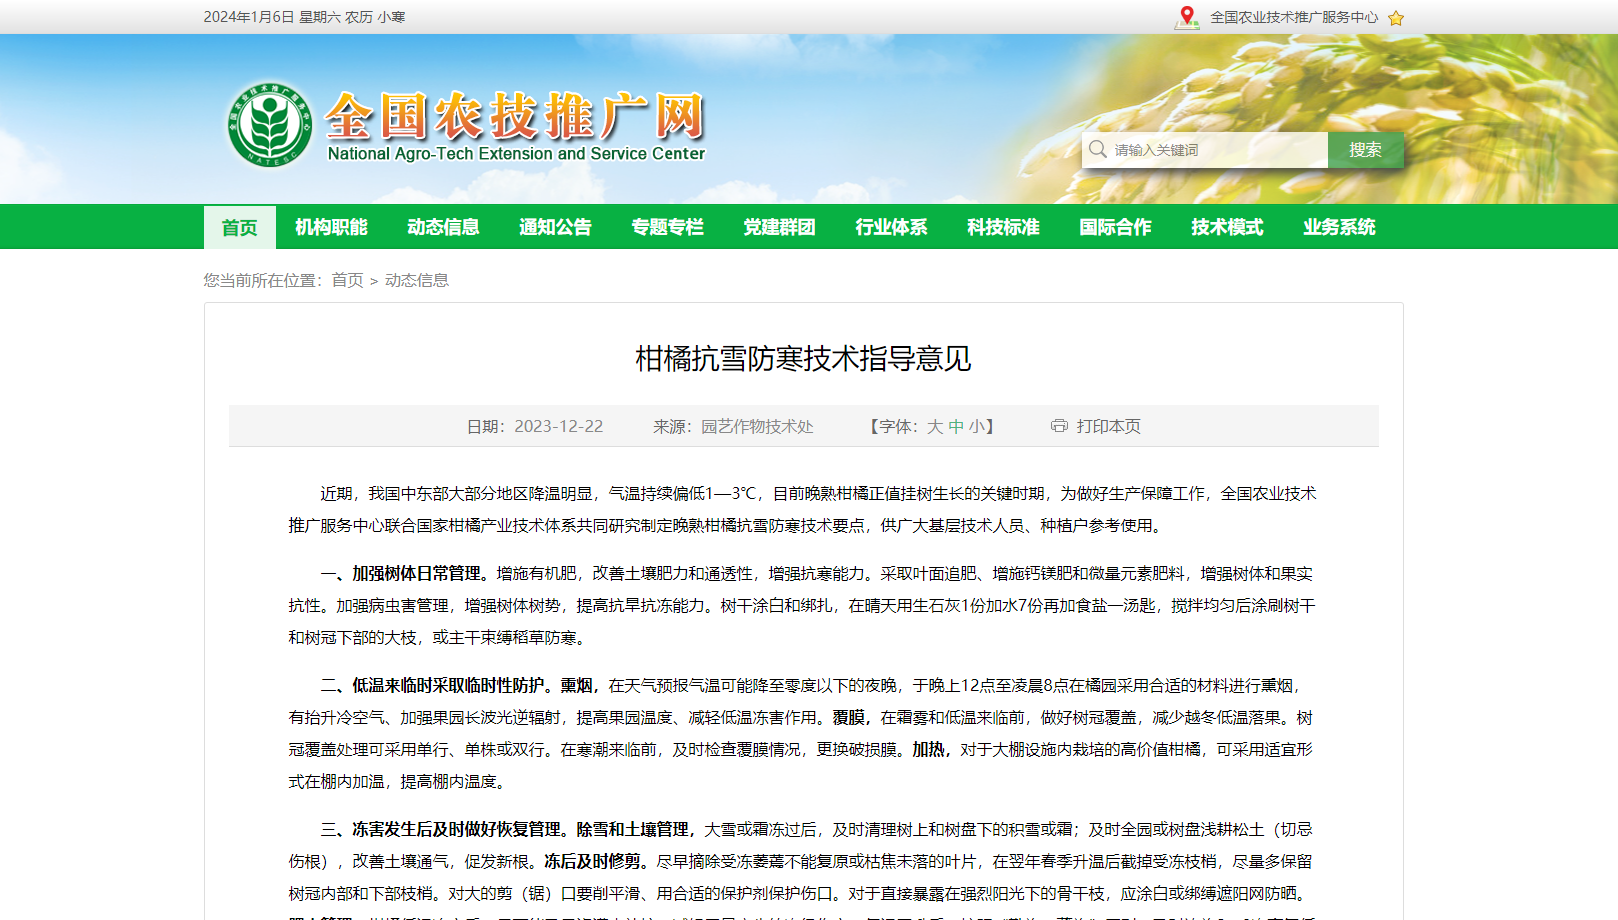
Task: Click 首页 in the breadcrumb trail
Action: [x=348, y=280]
